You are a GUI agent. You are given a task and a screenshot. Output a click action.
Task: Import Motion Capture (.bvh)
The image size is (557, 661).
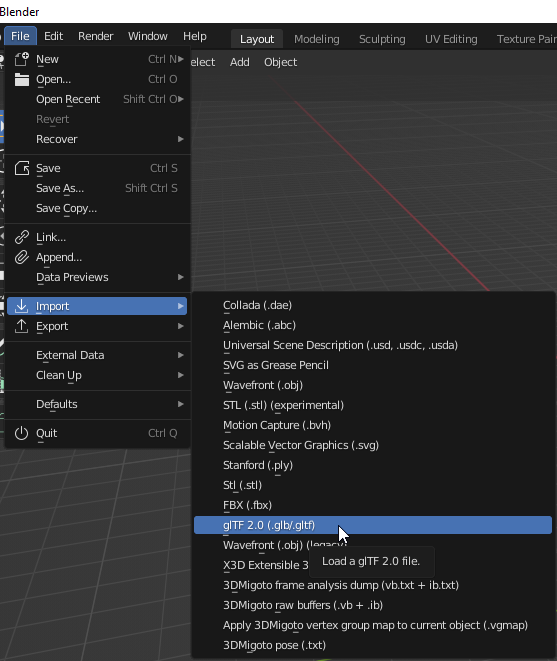click(373, 425)
